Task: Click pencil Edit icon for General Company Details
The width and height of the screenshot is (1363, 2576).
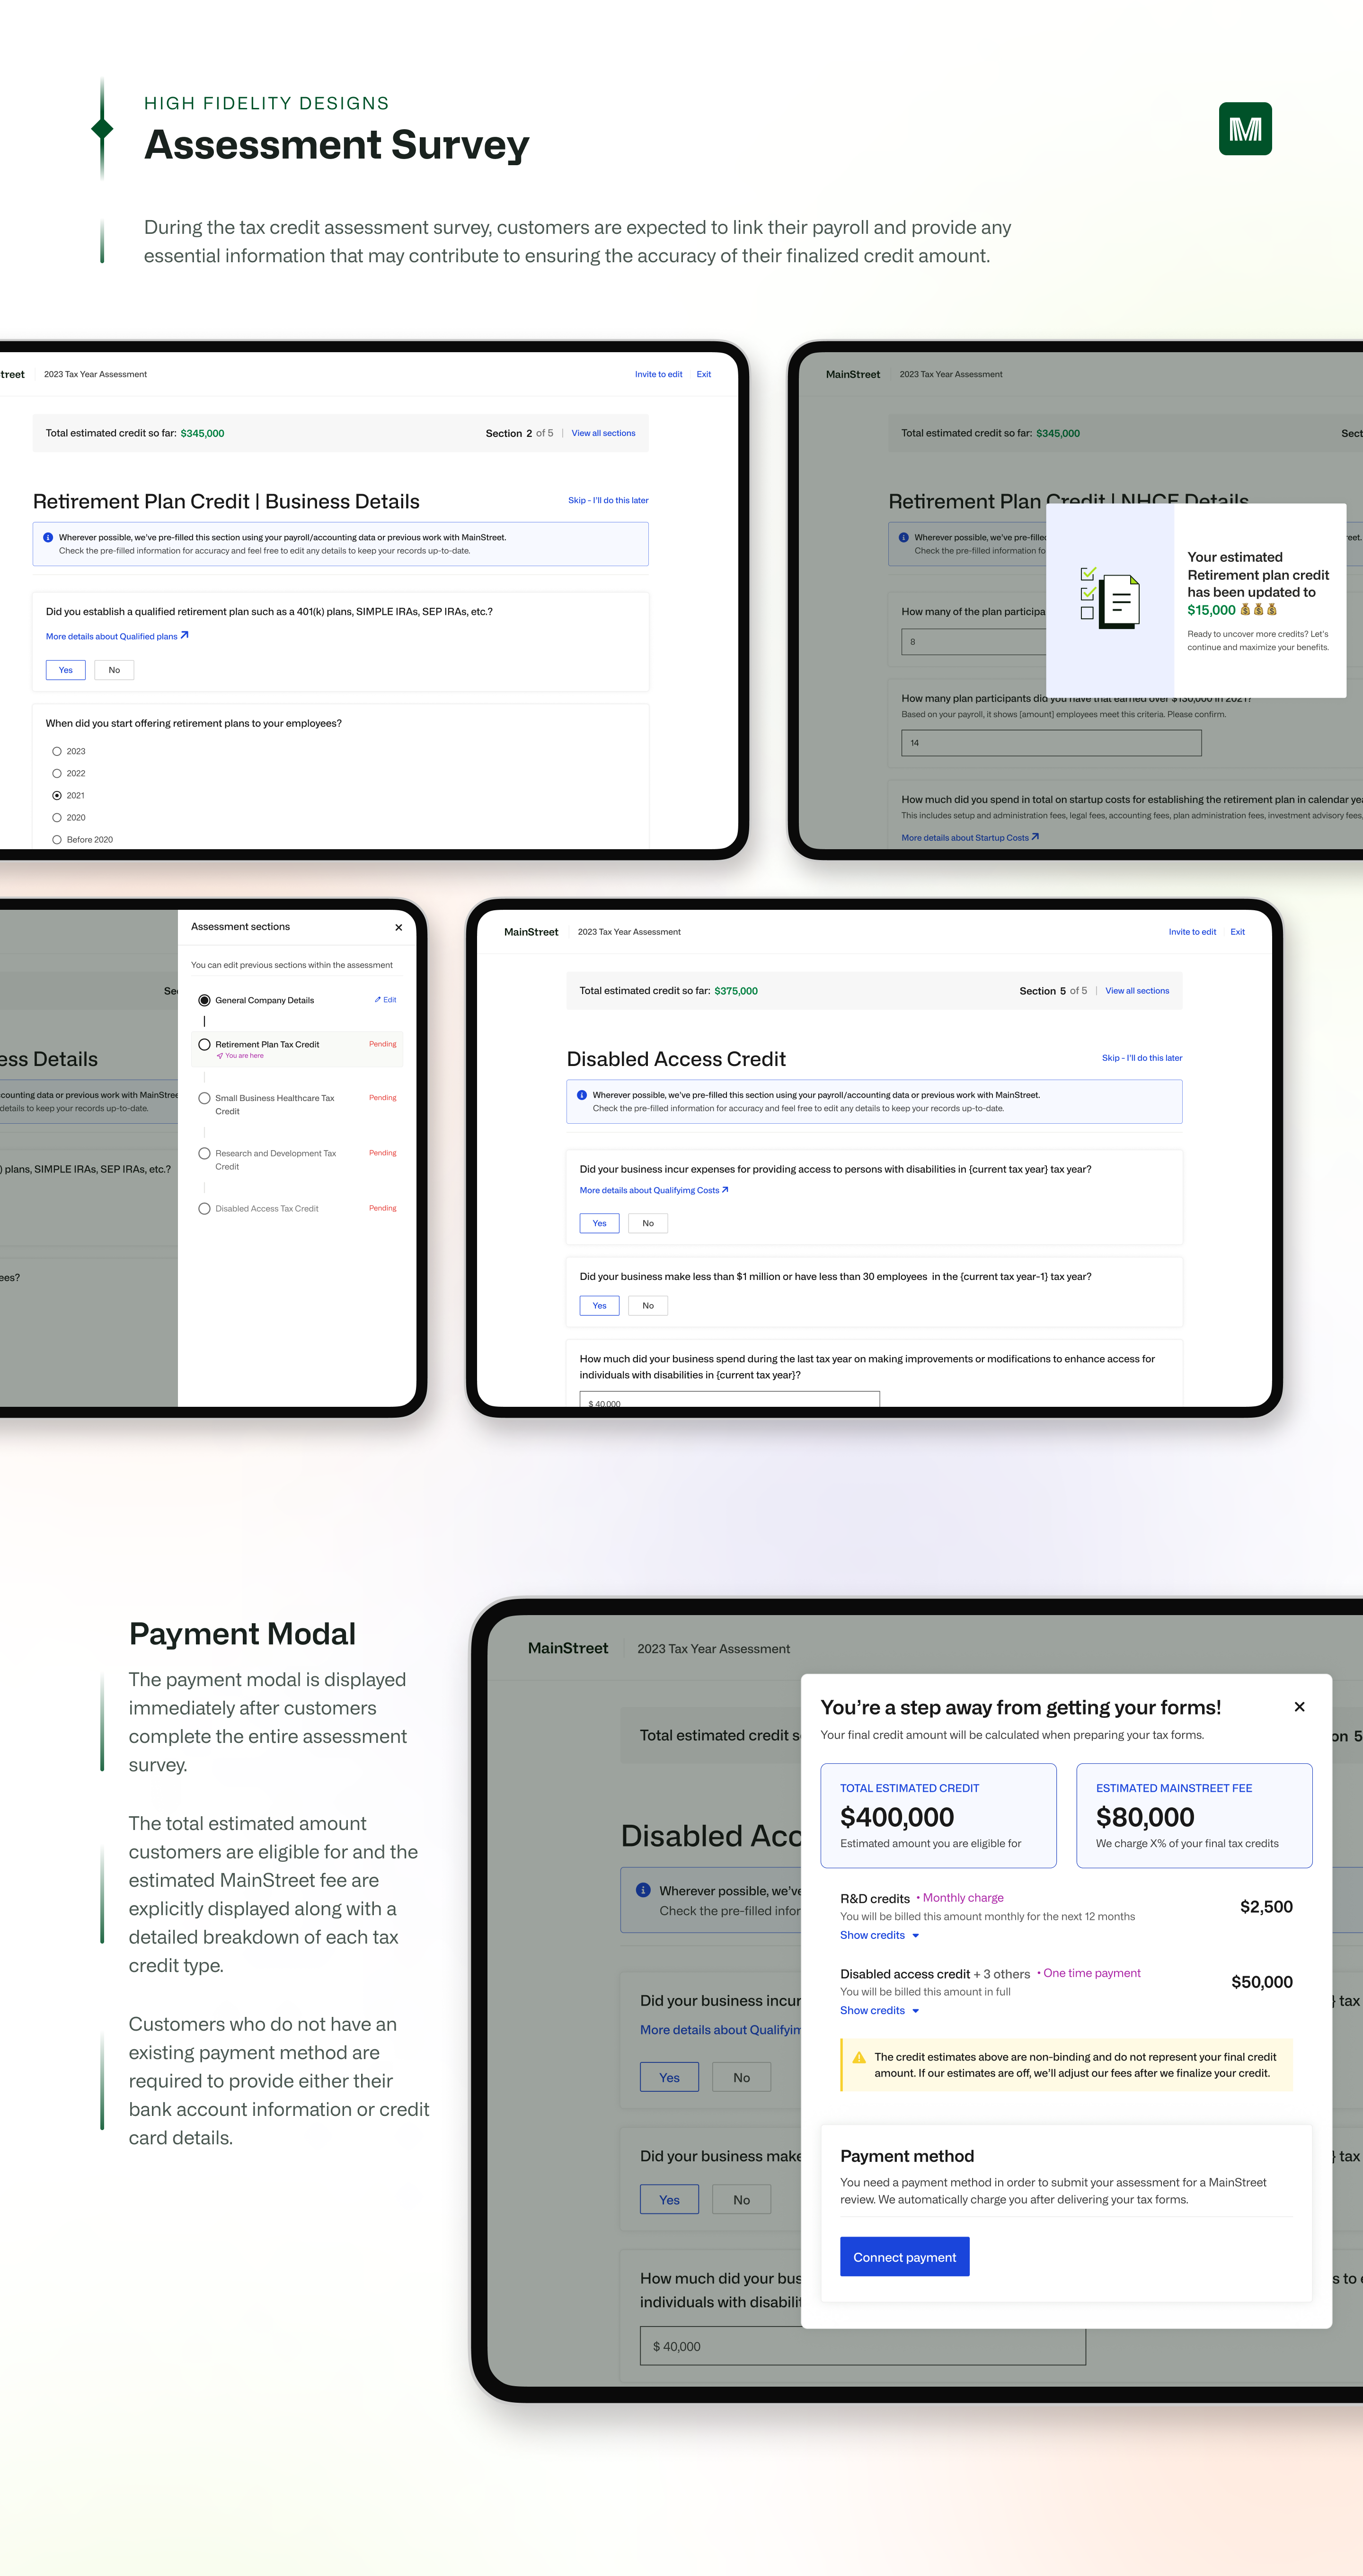Action: tap(378, 999)
